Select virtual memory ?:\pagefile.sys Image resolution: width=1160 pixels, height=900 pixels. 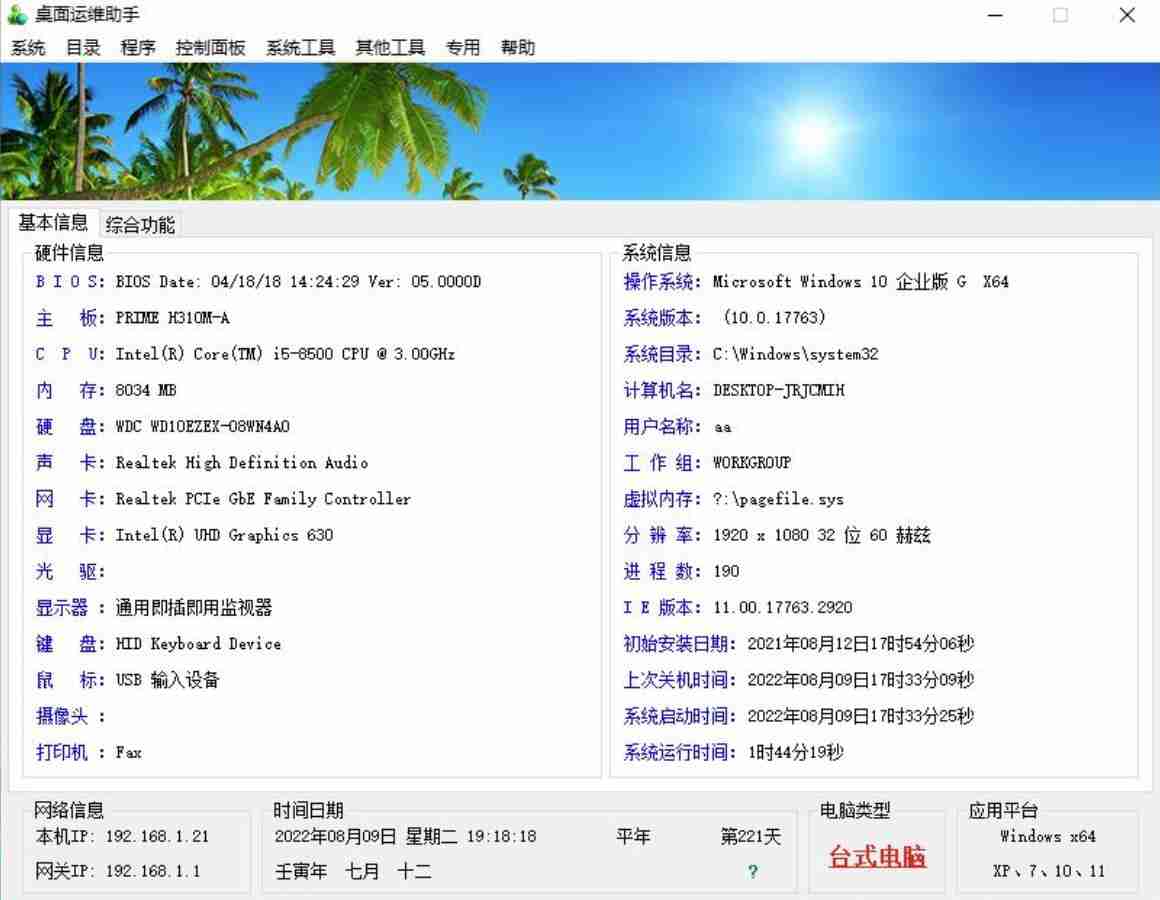click(778, 499)
